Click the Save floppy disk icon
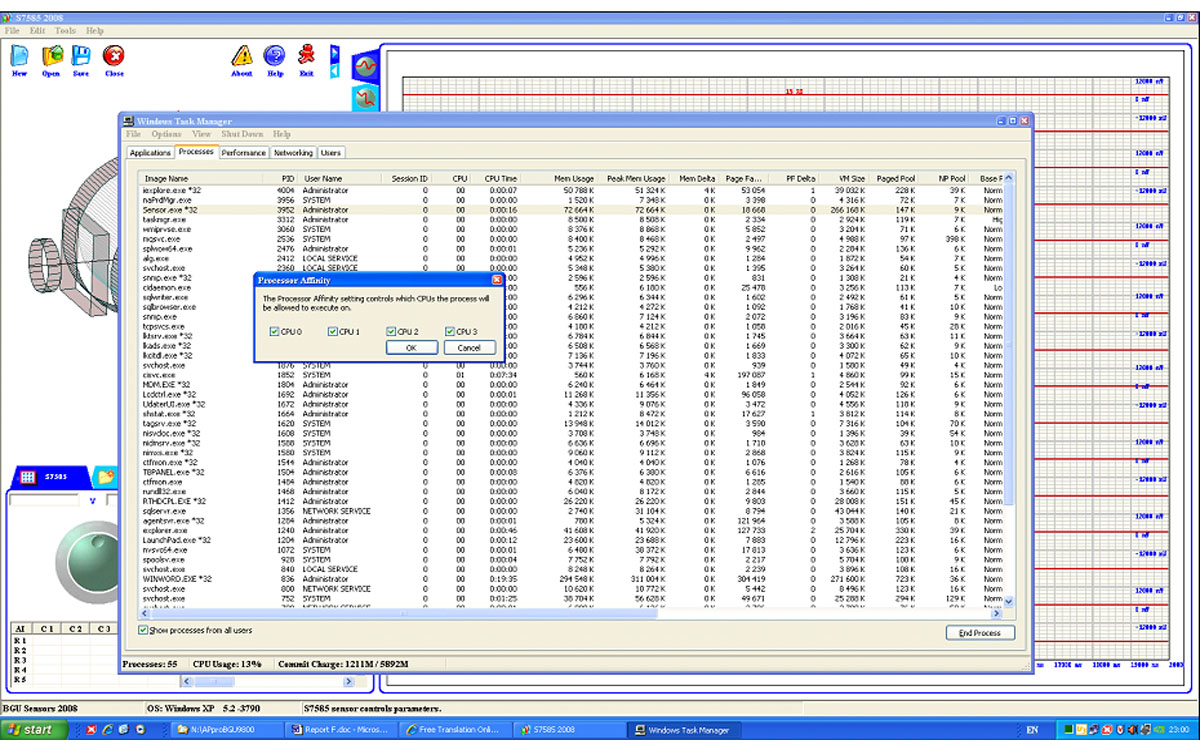The width and height of the screenshot is (1200, 750). 81,56
